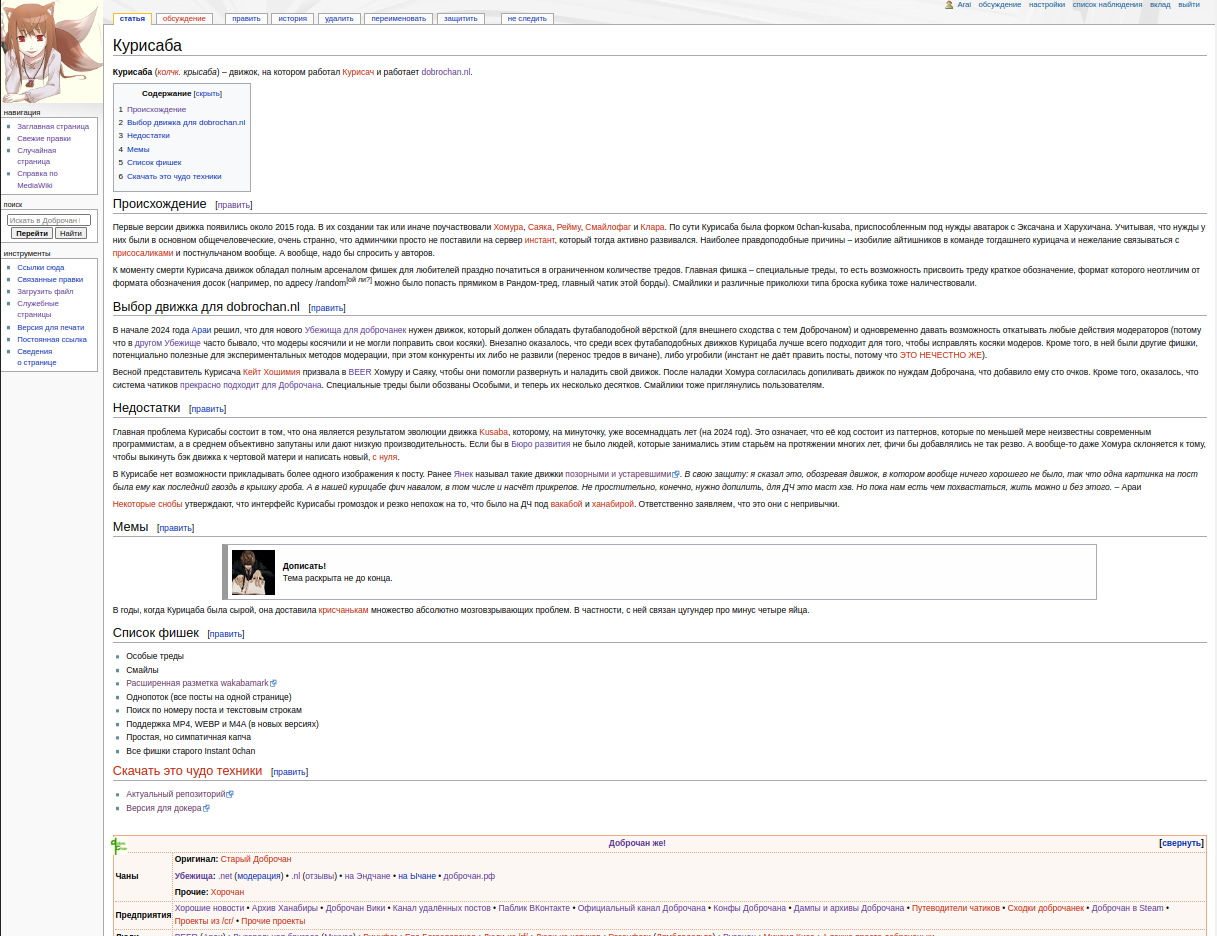Open the Смайлофаг link in Происхождение

click(x=608, y=227)
